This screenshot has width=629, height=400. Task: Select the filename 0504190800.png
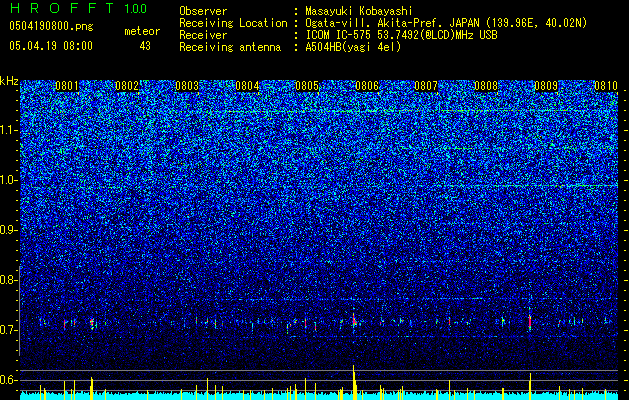[51, 26]
